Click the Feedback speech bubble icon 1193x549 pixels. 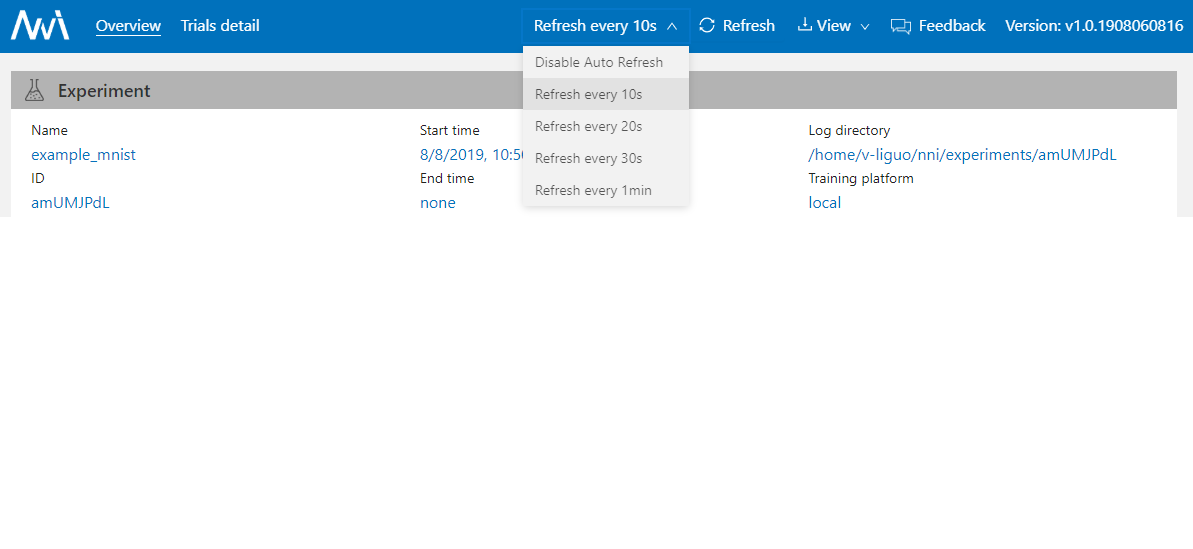[901, 26]
